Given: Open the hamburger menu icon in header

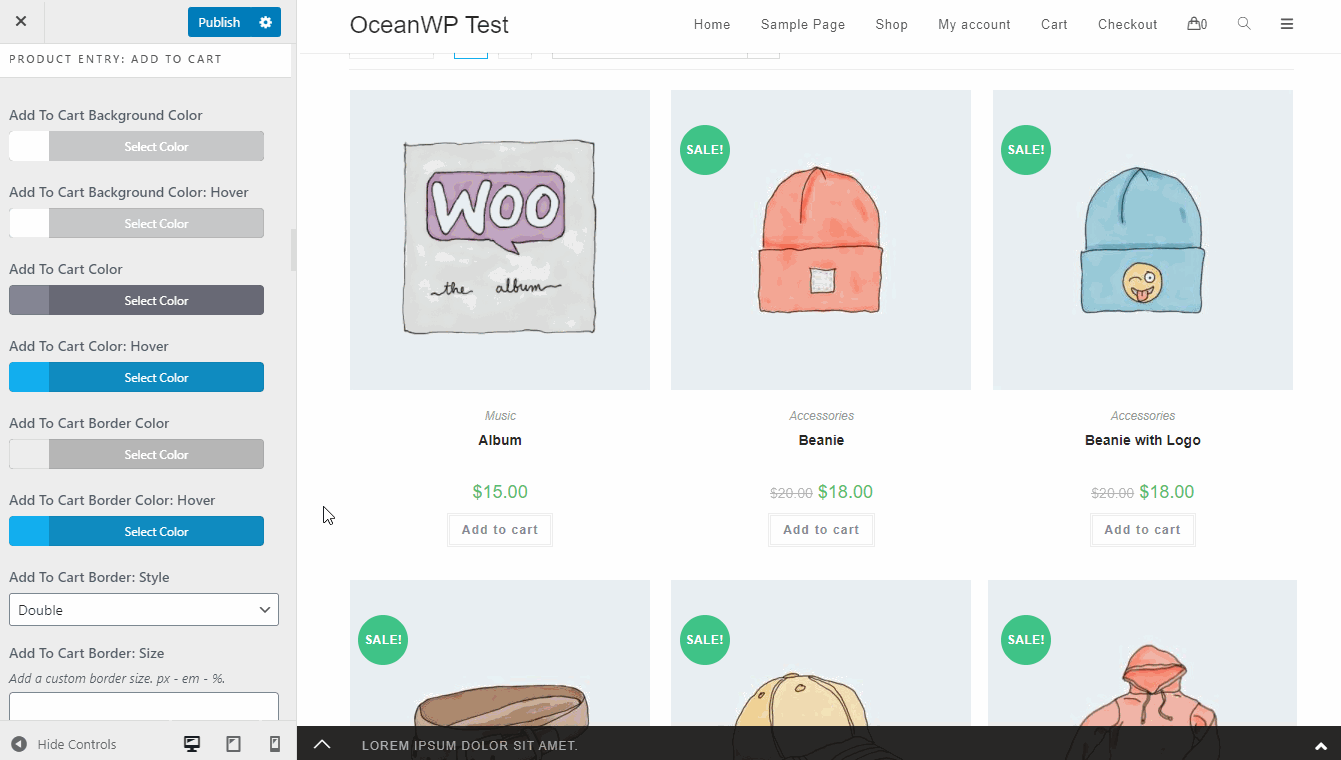Looking at the screenshot, I should 1287,24.
